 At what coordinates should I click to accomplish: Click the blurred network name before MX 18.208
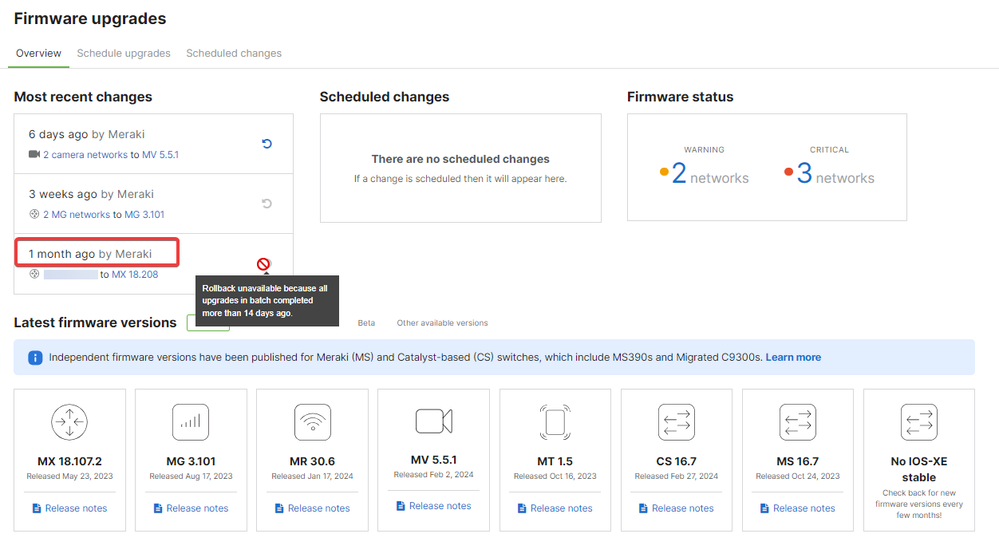[x=71, y=275]
